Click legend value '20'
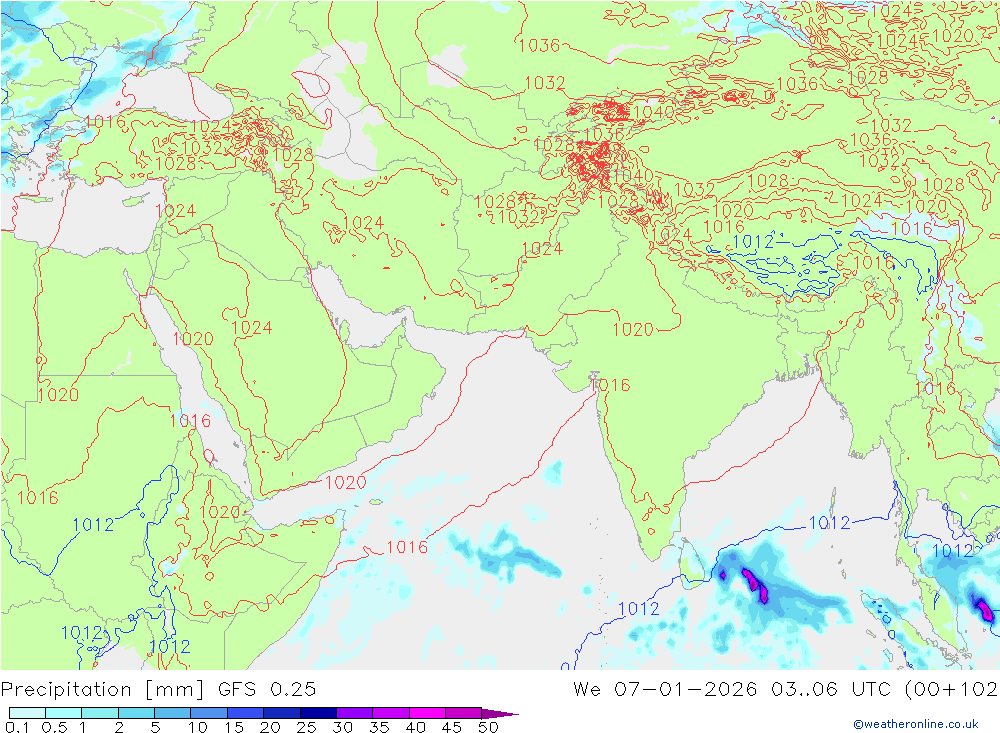The height and width of the screenshot is (733, 1000). pyautogui.click(x=270, y=727)
